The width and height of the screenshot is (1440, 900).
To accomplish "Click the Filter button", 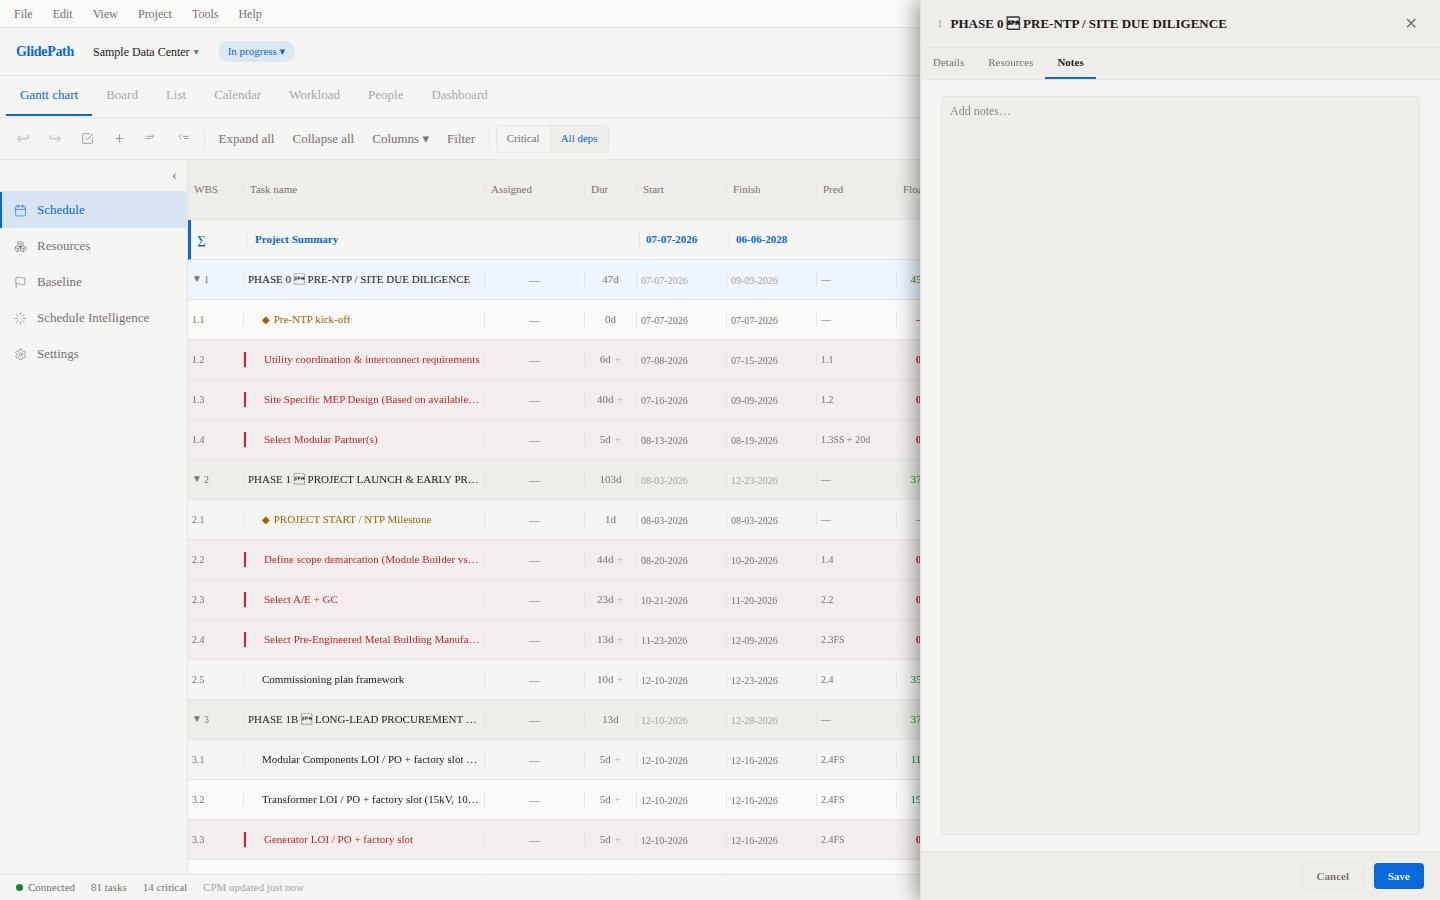I will tap(461, 139).
